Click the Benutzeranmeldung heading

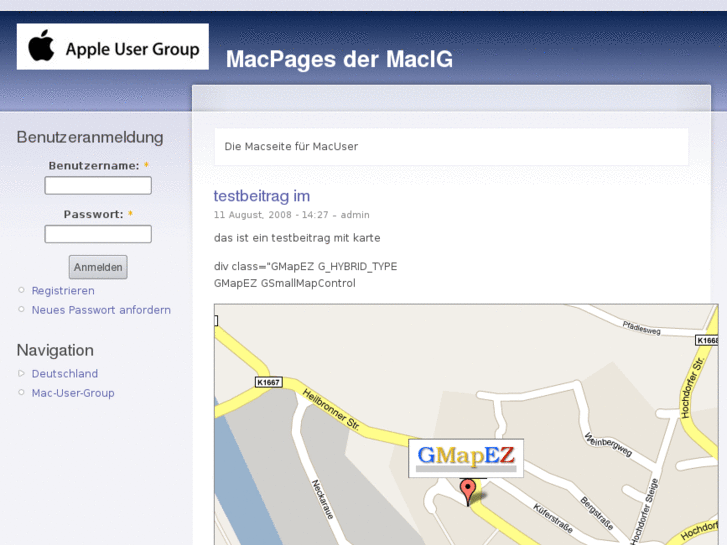(x=90, y=137)
